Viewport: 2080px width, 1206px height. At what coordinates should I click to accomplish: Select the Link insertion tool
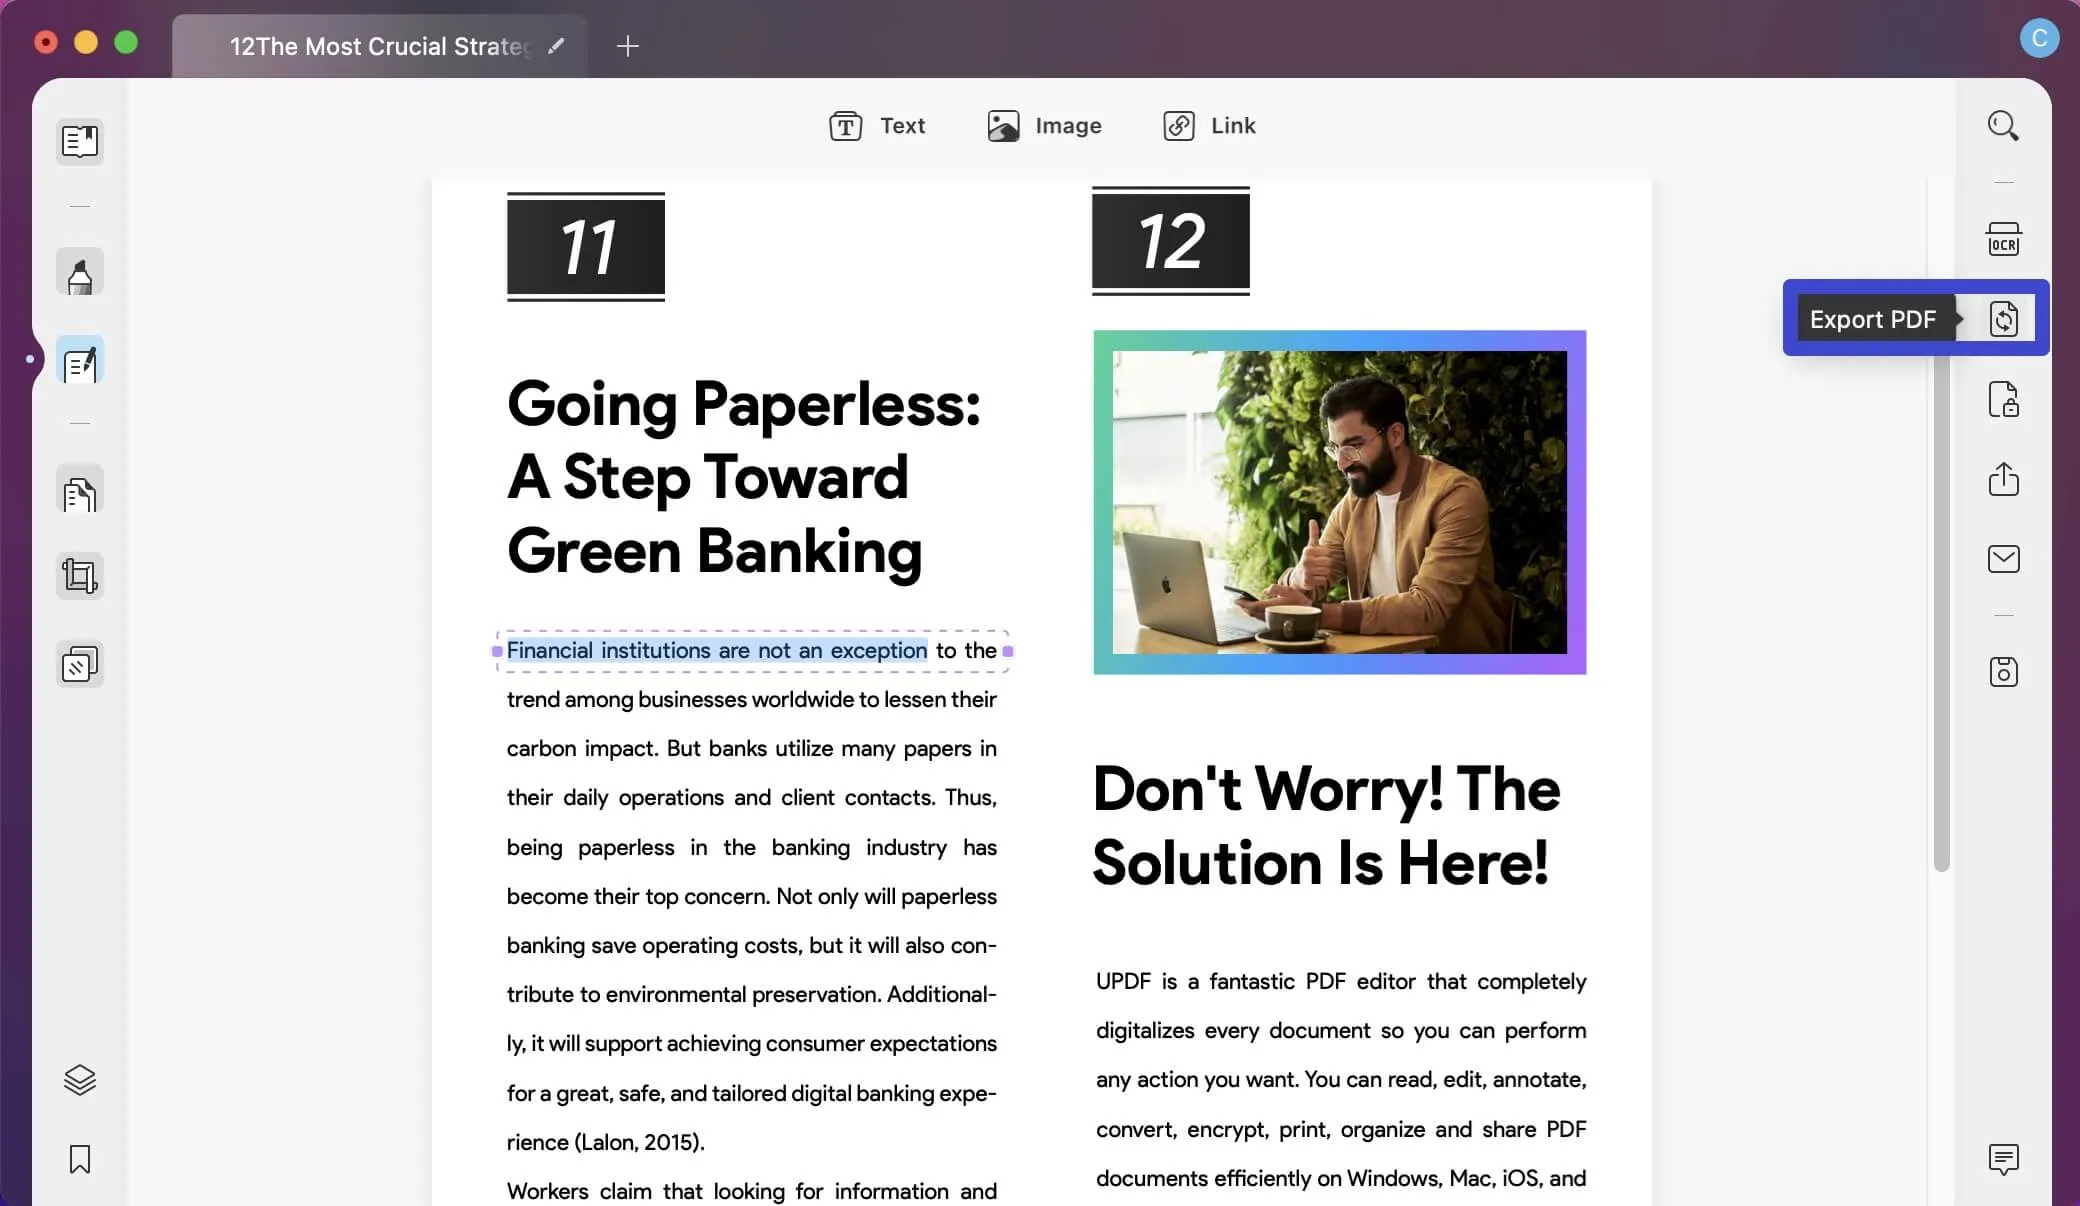pyautogui.click(x=1210, y=123)
